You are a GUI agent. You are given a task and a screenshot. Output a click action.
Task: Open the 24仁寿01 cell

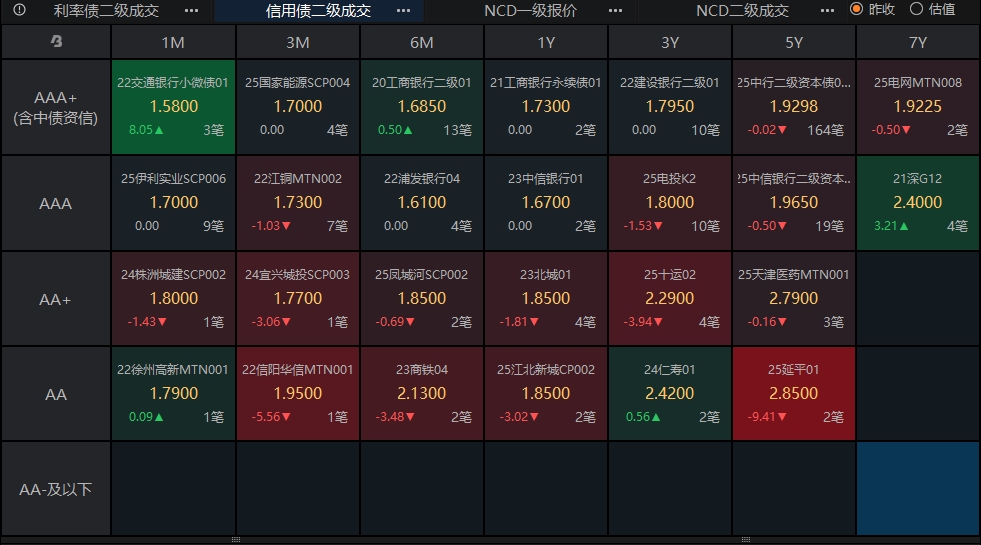tap(669, 394)
